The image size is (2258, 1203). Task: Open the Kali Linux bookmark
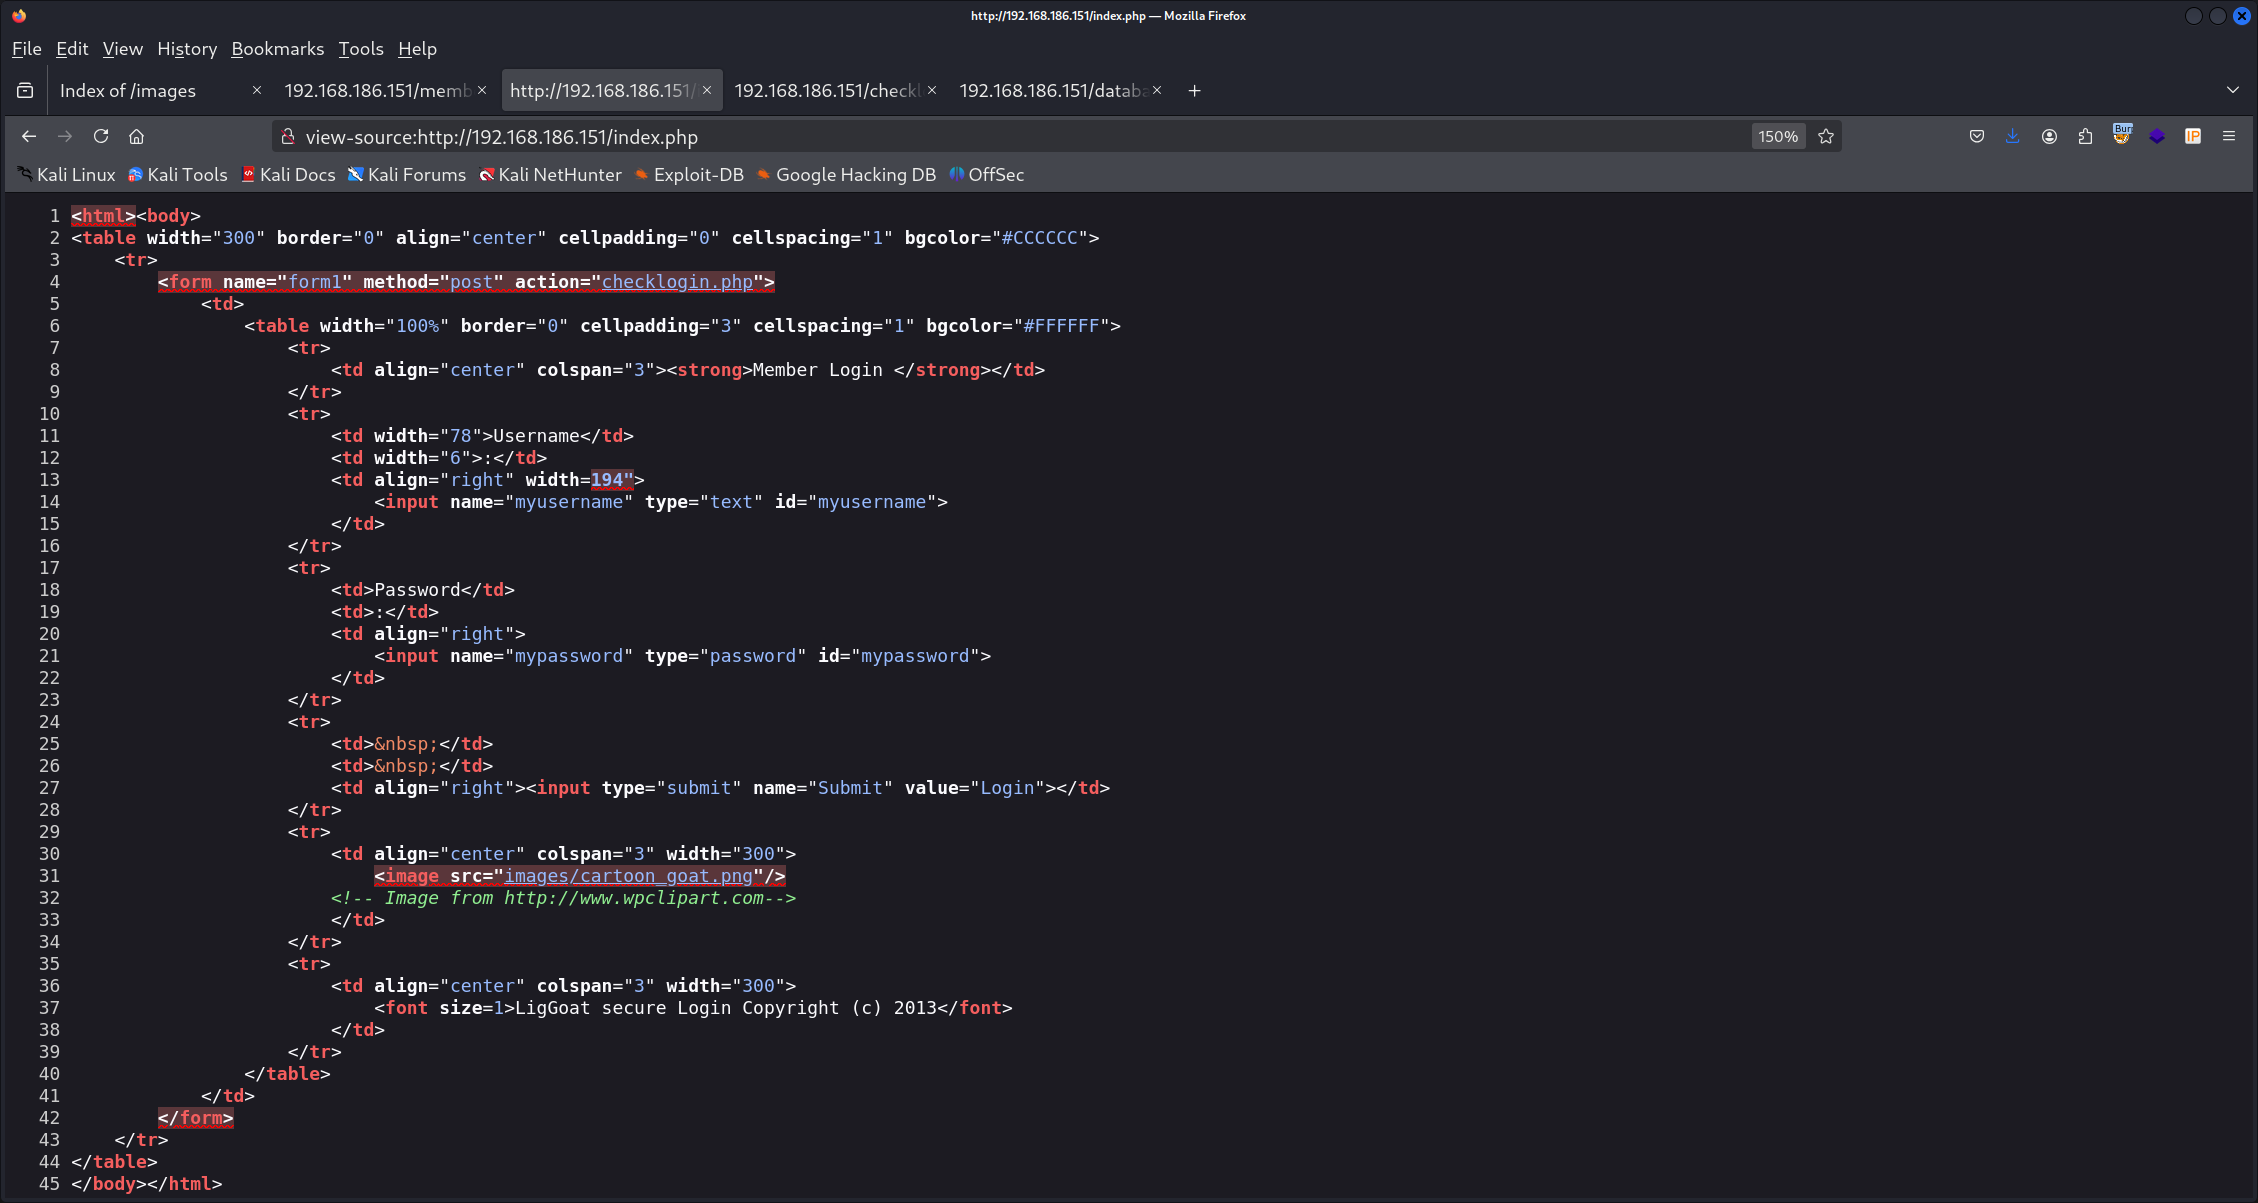click(66, 175)
